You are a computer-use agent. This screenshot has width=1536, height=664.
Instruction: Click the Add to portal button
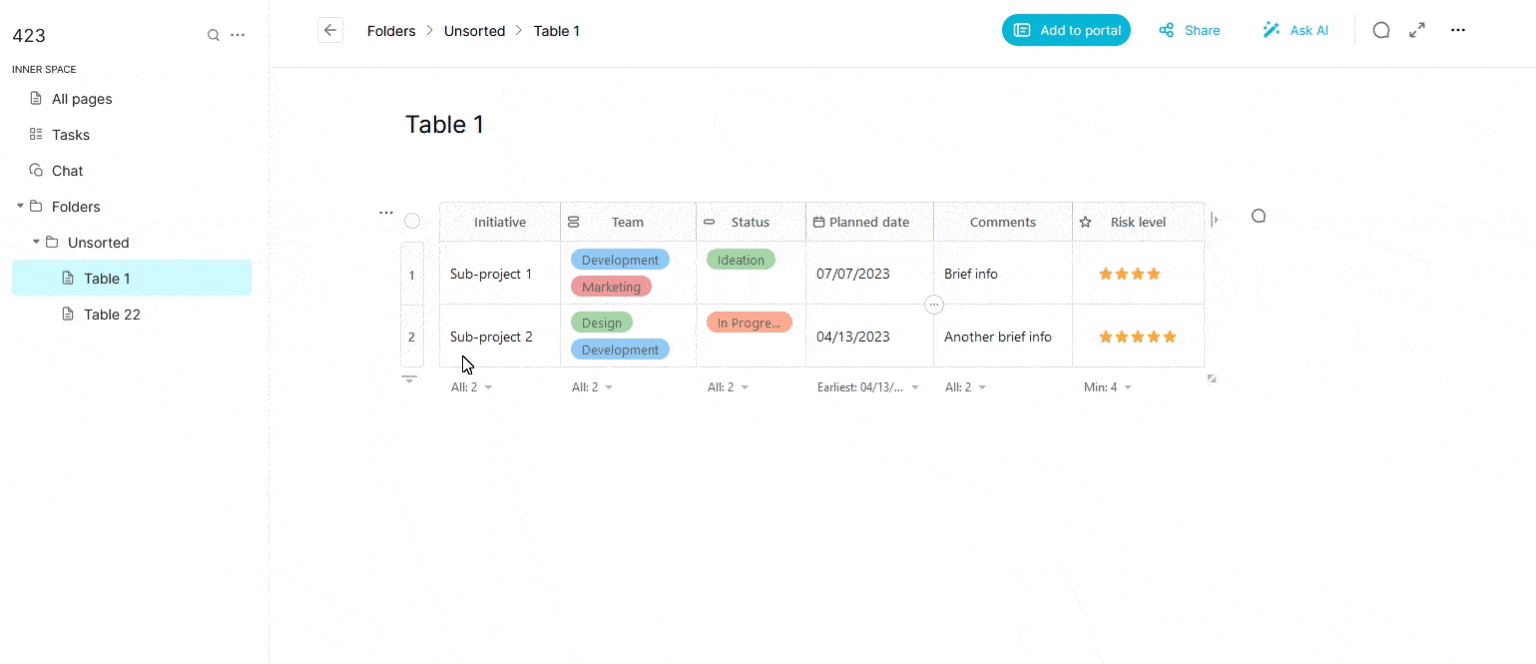[1066, 30]
